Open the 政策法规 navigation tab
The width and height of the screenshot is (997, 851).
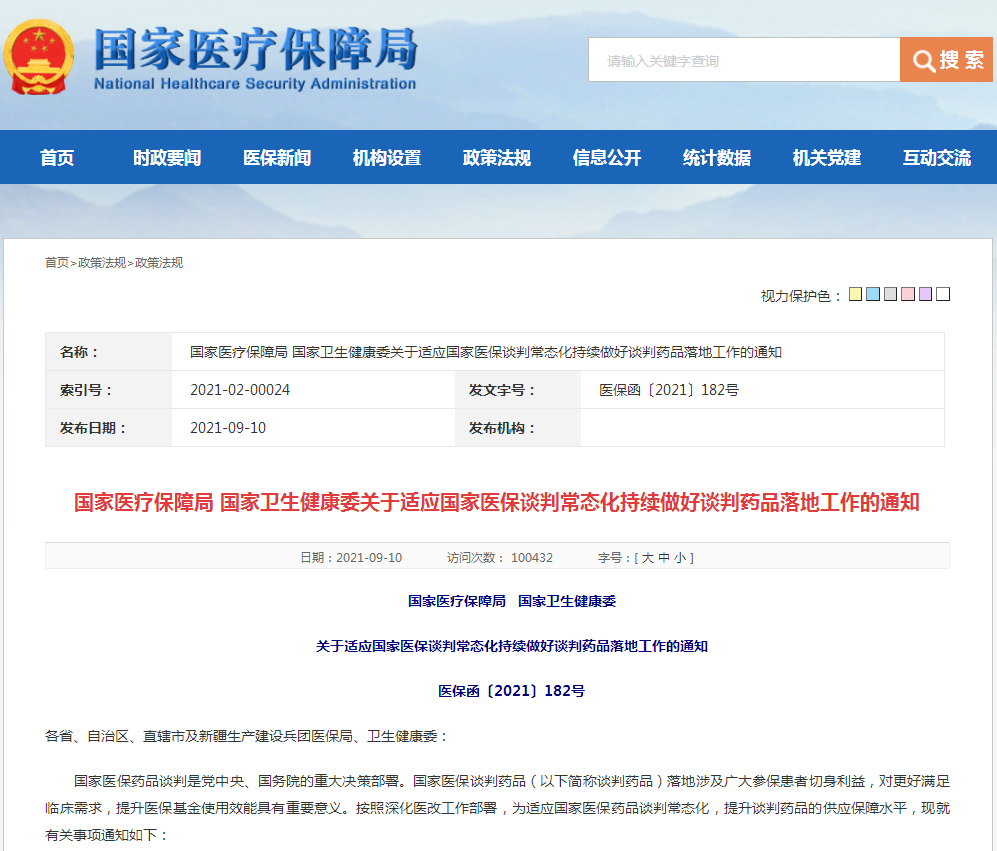point(497,158)
